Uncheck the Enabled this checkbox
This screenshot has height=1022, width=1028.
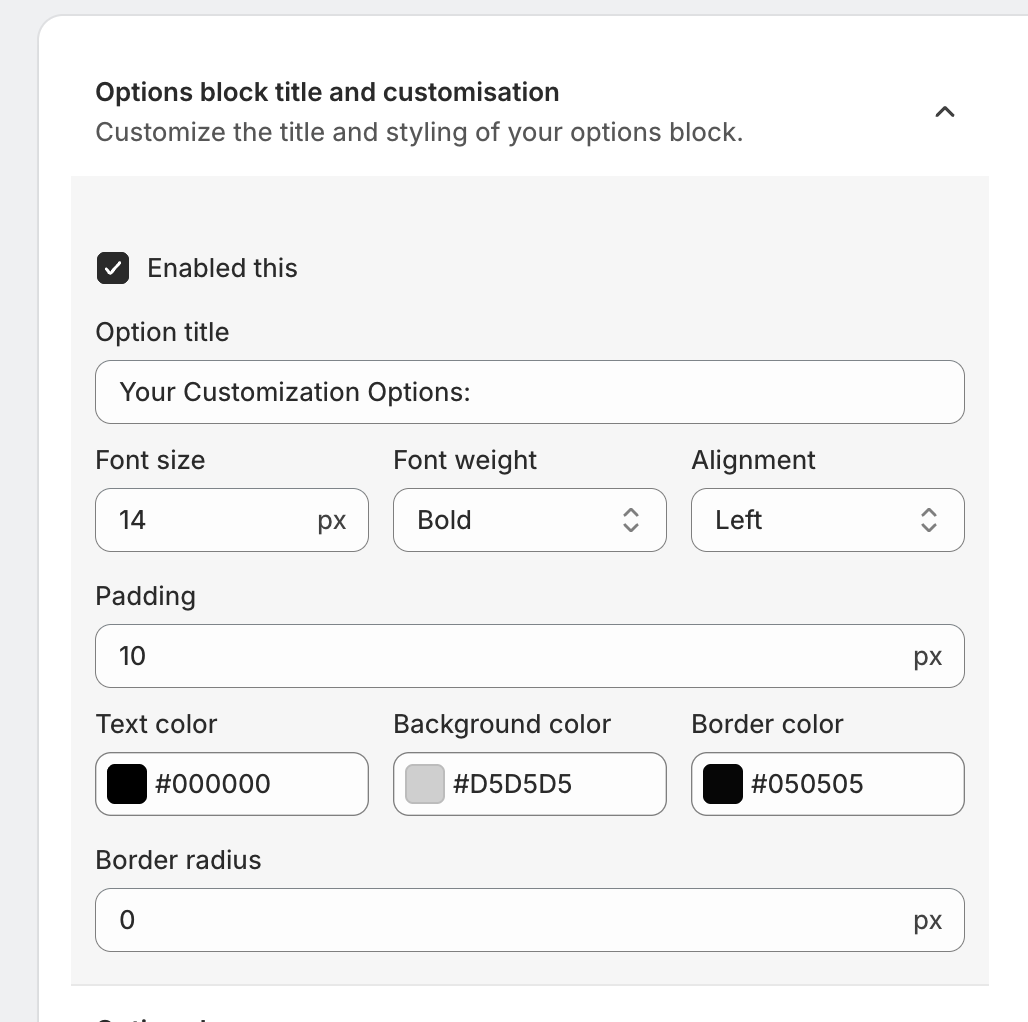coord(113,268)
